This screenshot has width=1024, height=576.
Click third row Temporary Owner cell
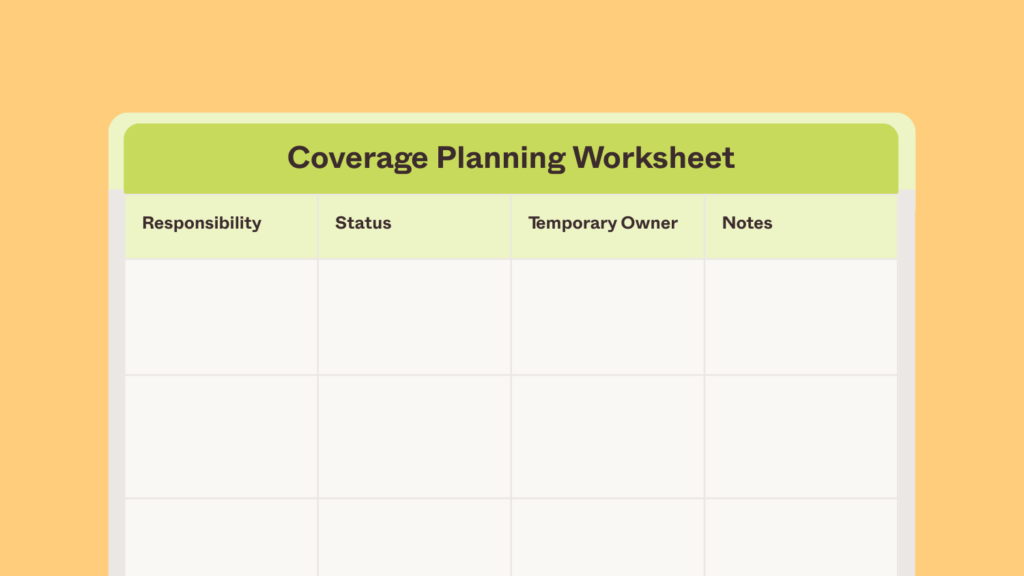tap(607, 538)
